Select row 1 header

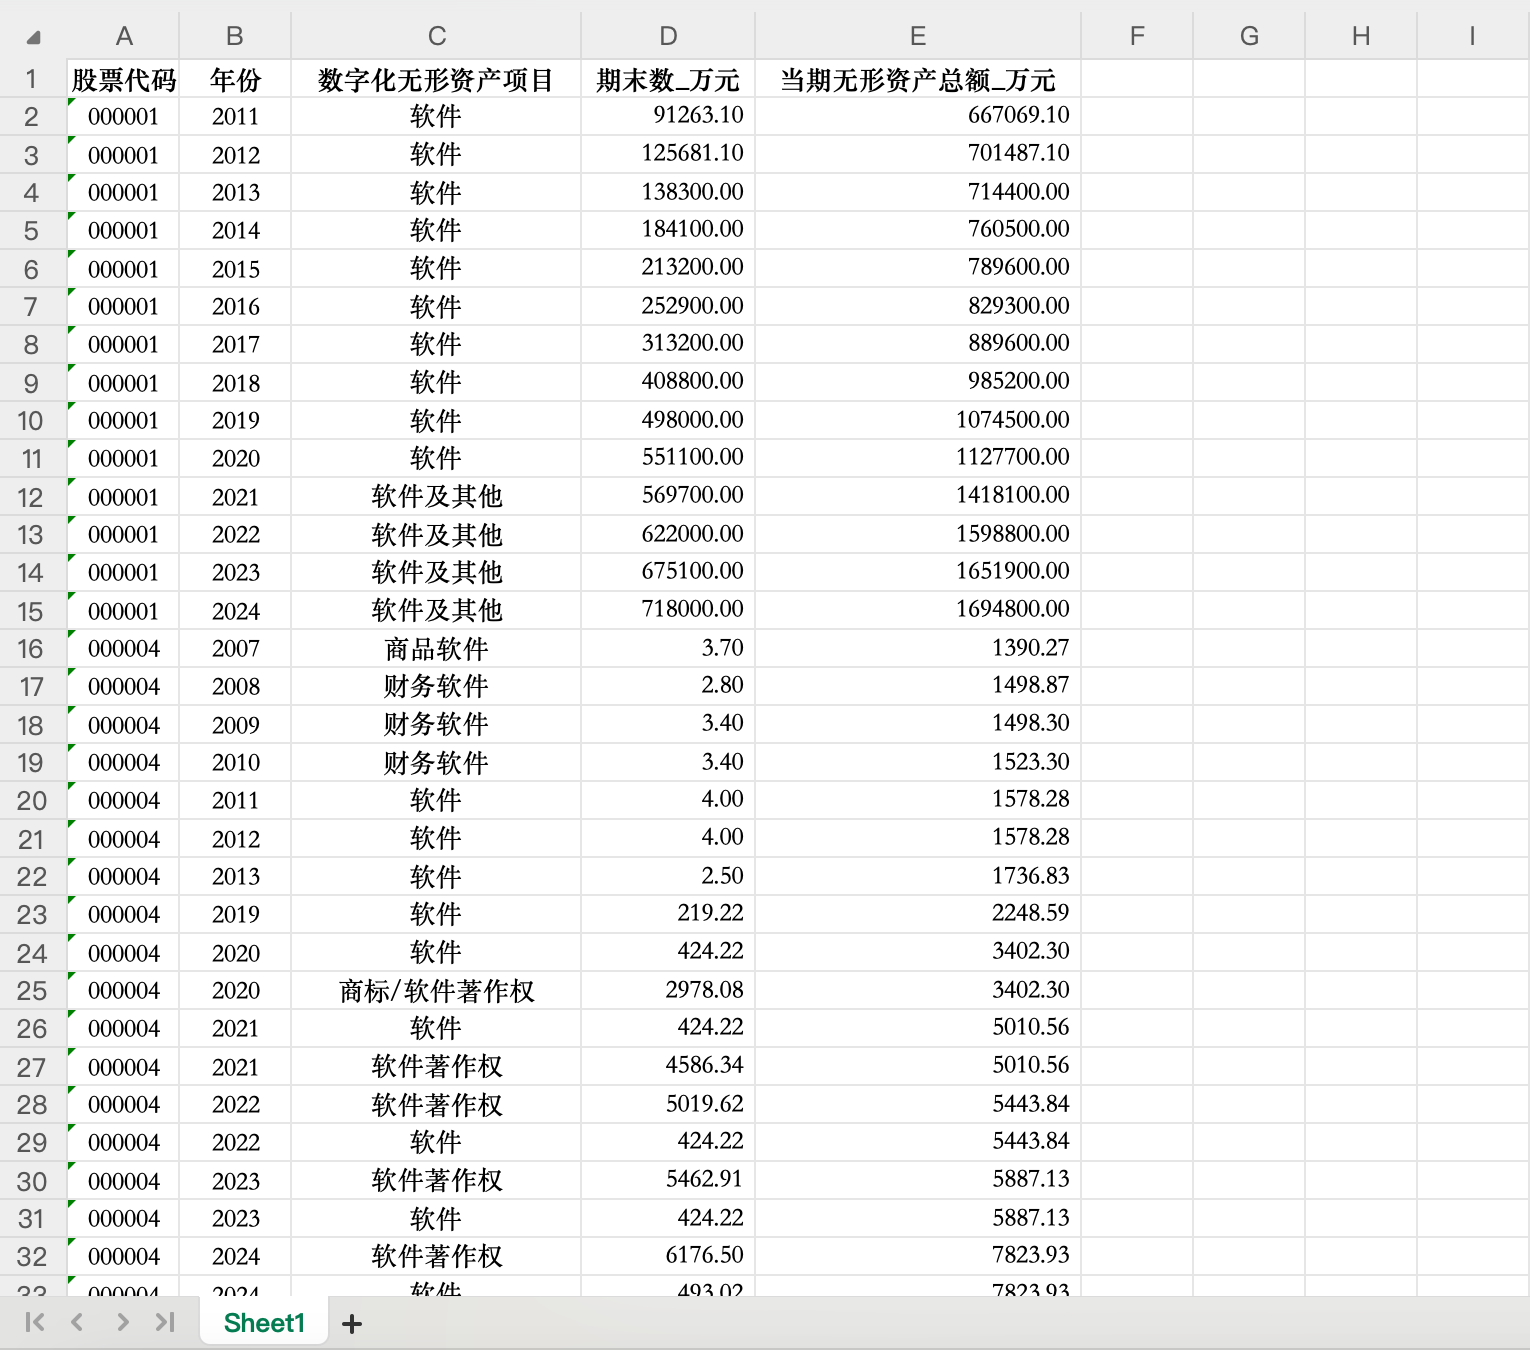pos(32,79)
